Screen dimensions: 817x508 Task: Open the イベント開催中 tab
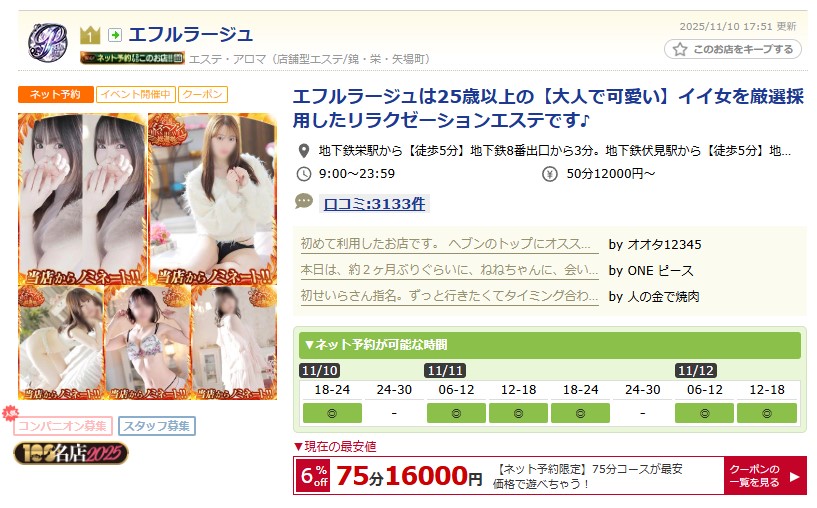[136, 94]
